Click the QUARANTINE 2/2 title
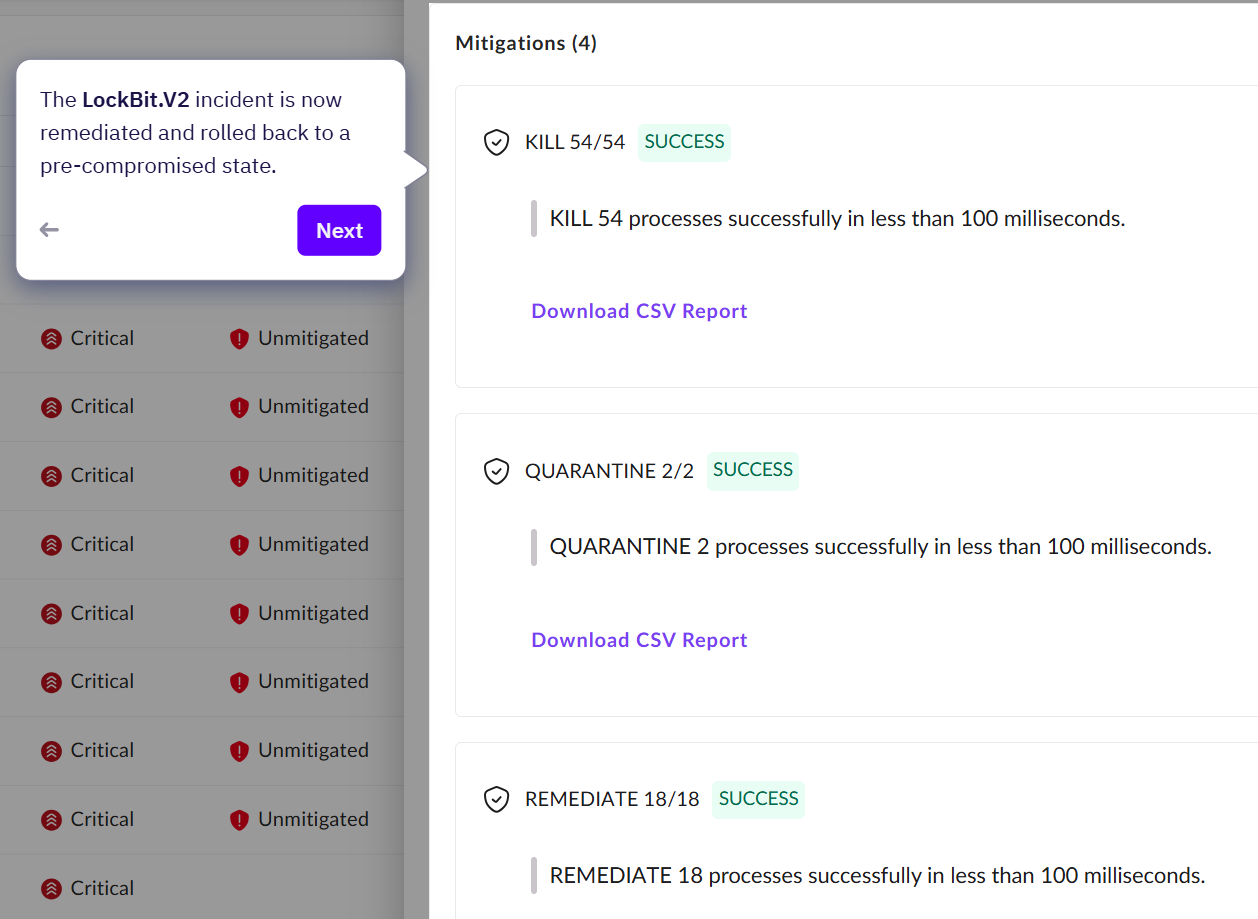 (x=609, y=471)
